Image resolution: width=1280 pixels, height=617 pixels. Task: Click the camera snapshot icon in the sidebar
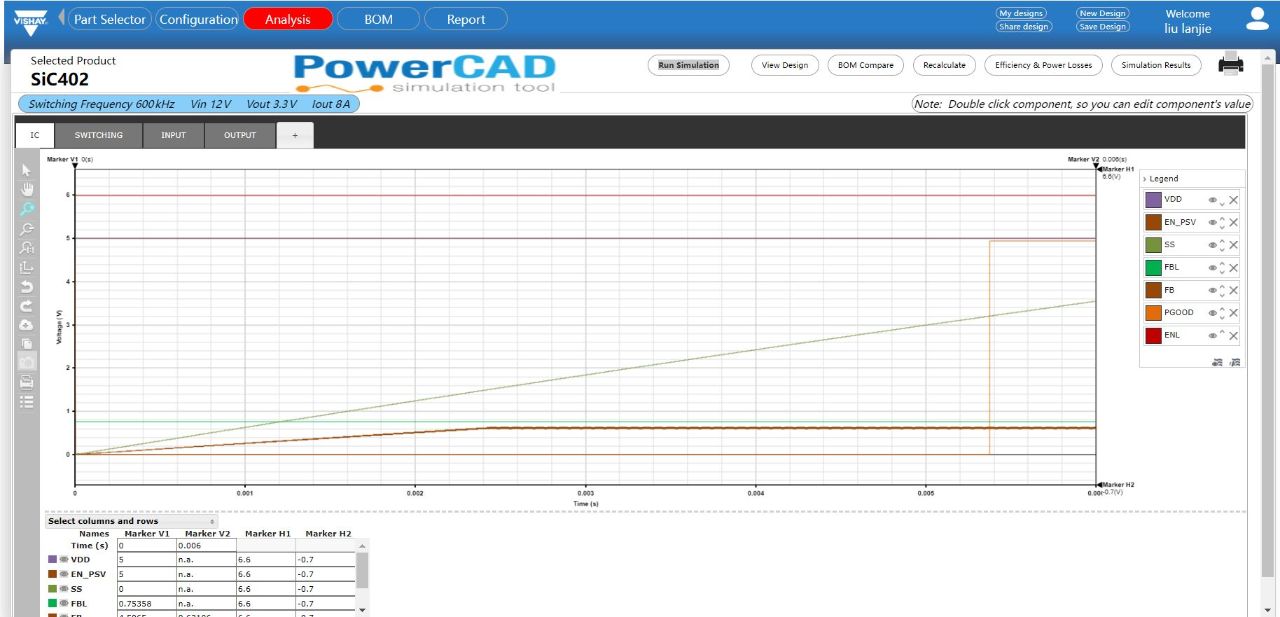28,361
